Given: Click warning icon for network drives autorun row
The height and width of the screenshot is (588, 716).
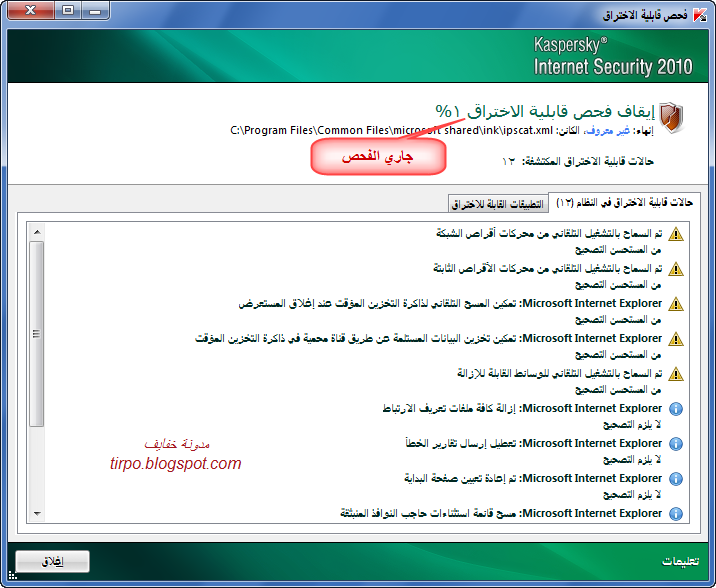Looking at the screenshot, I should point(676,234).
